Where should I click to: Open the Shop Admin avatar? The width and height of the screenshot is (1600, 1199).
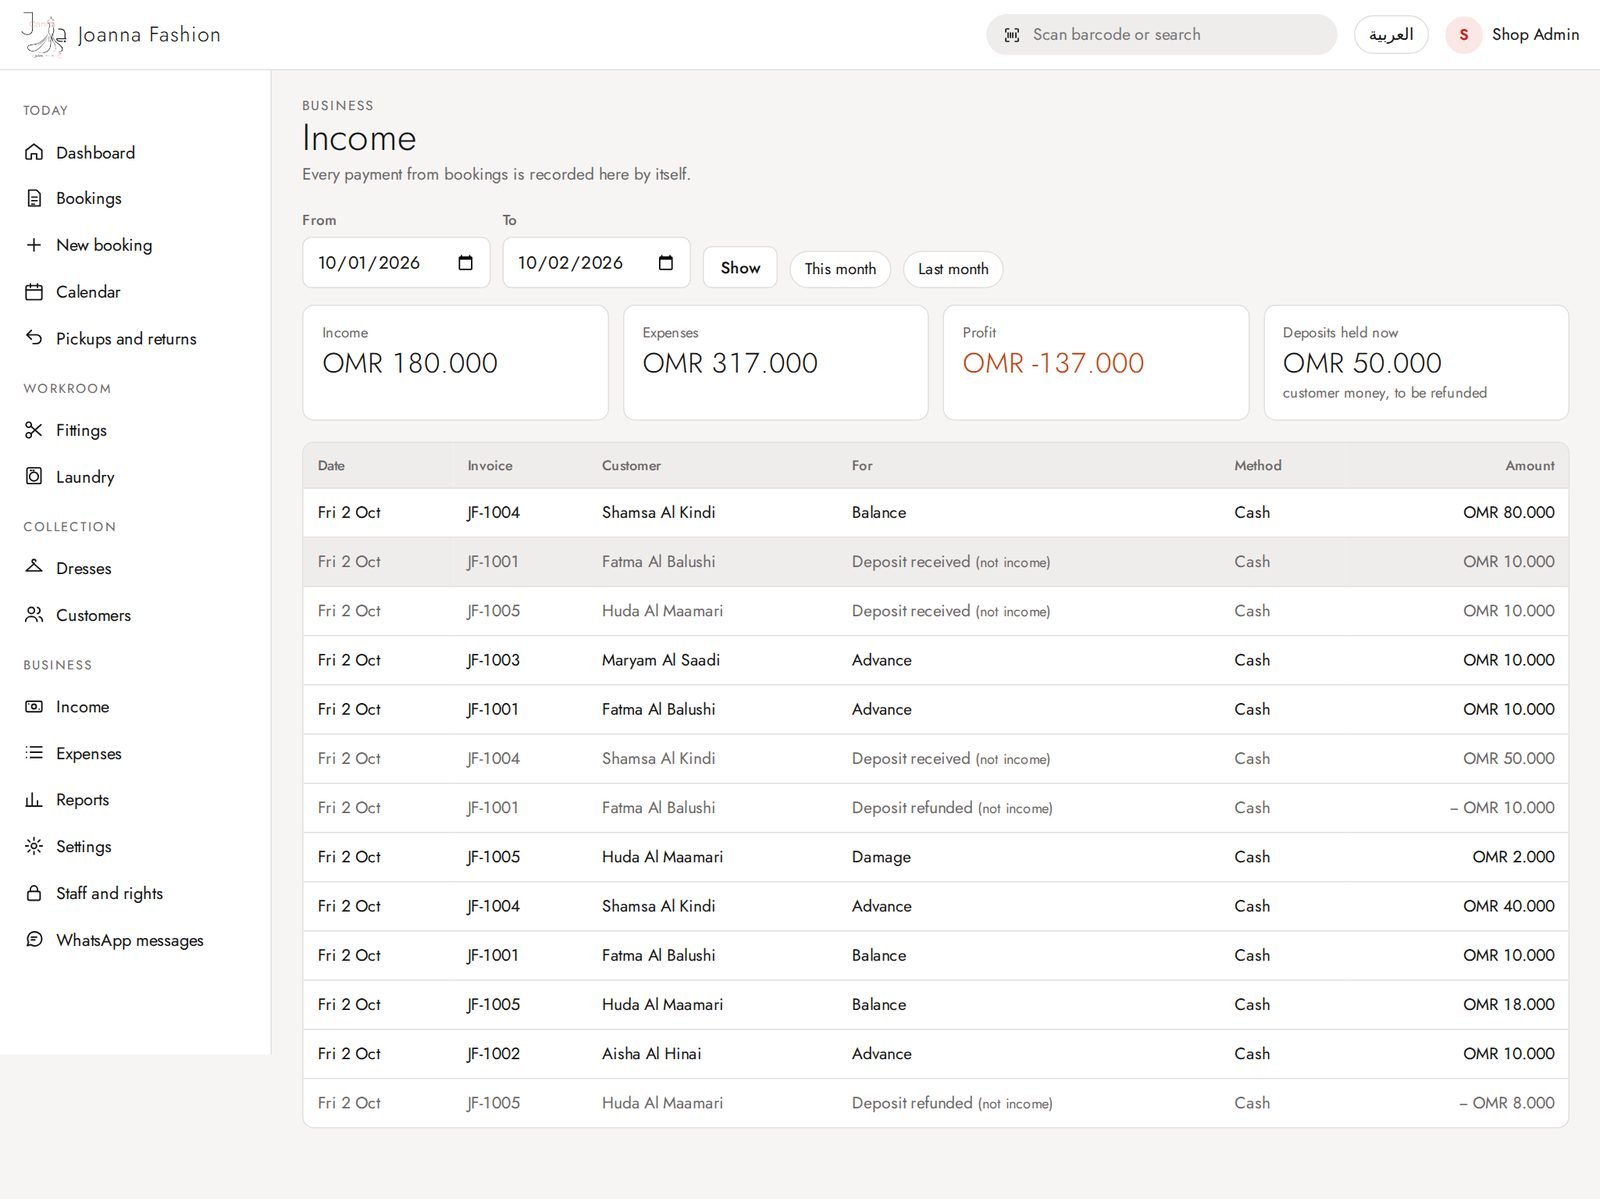click(x=1463, y=35)
